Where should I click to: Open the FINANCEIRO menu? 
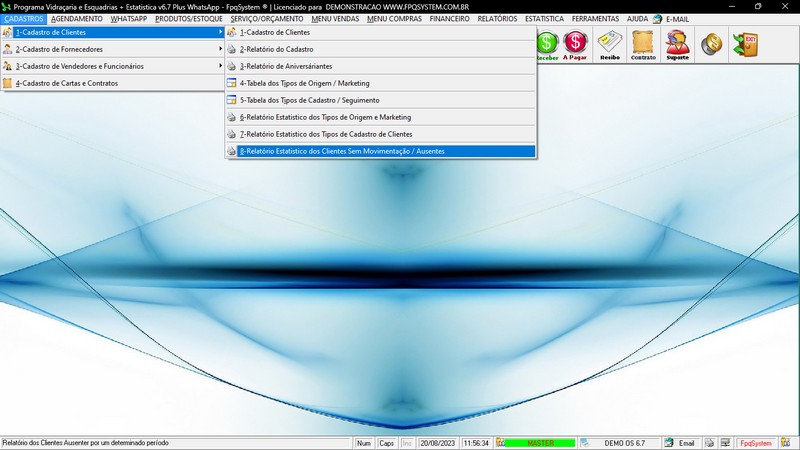point(449,19)
